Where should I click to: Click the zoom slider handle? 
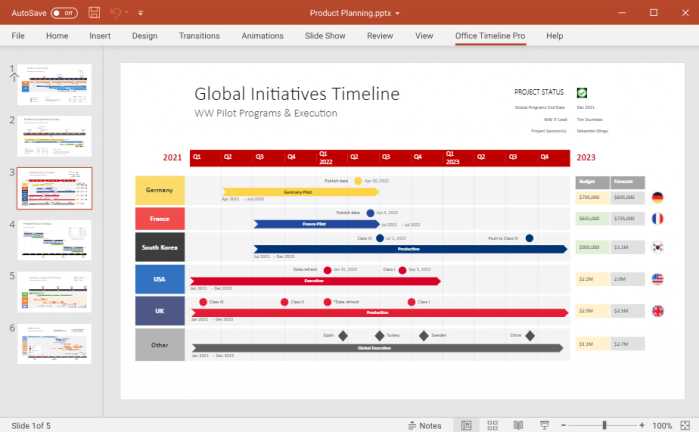tap(603, 425)
